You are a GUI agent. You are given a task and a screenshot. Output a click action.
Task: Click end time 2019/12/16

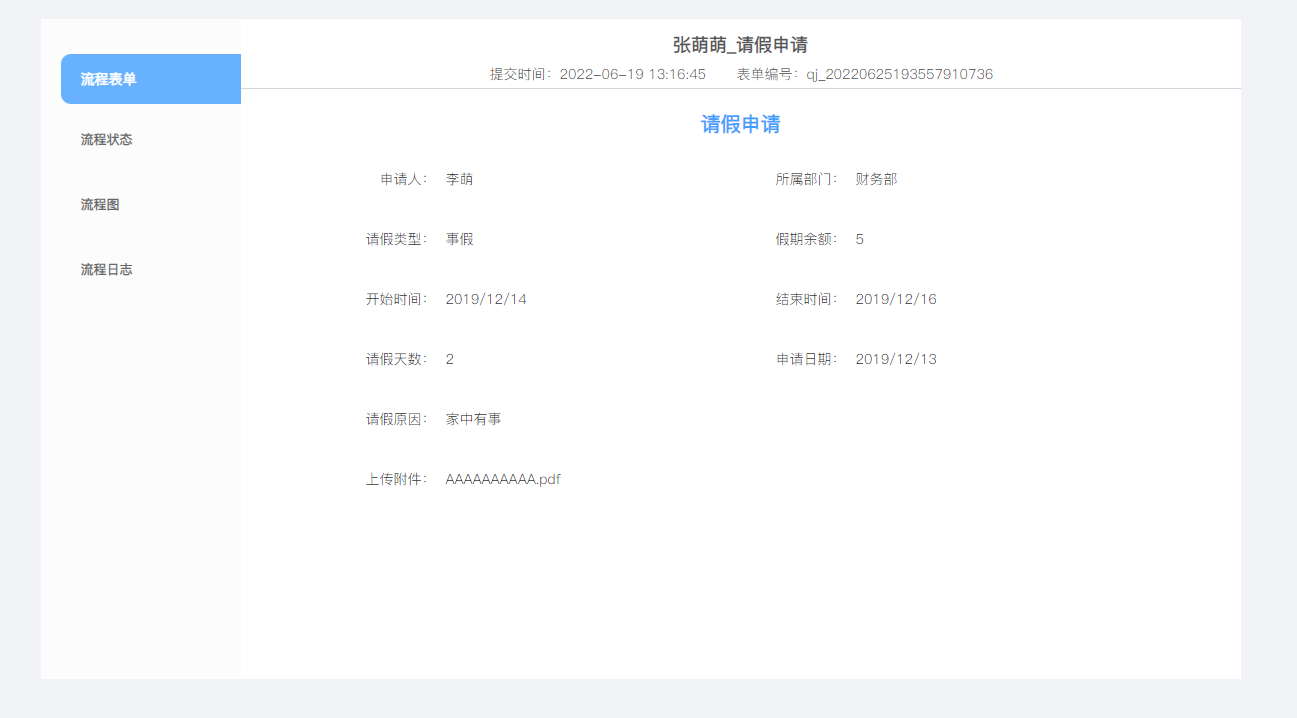pos(896,299)
